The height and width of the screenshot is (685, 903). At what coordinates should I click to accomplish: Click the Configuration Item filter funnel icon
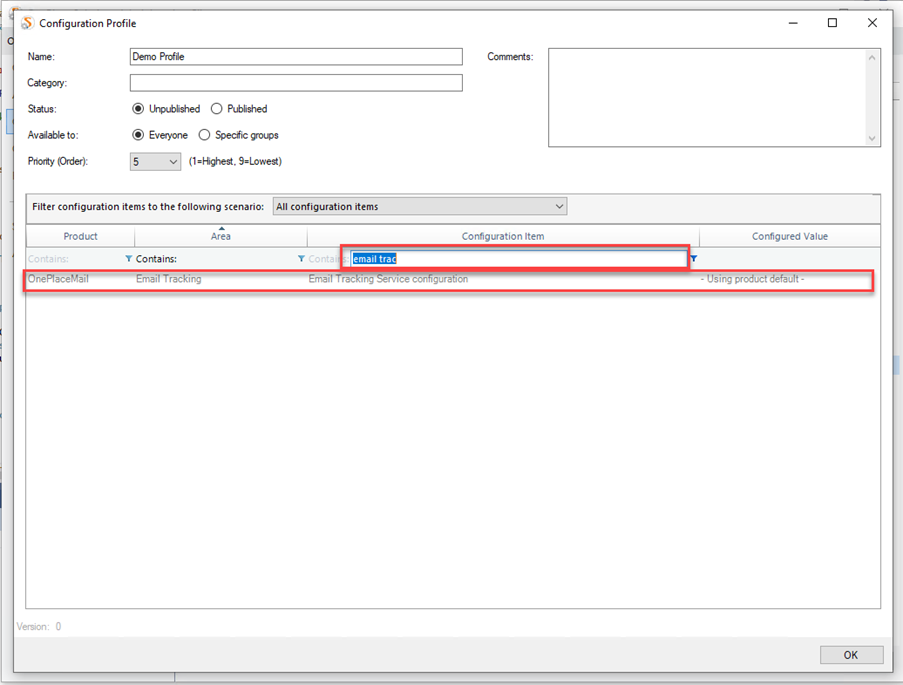[x=692, y=258]
